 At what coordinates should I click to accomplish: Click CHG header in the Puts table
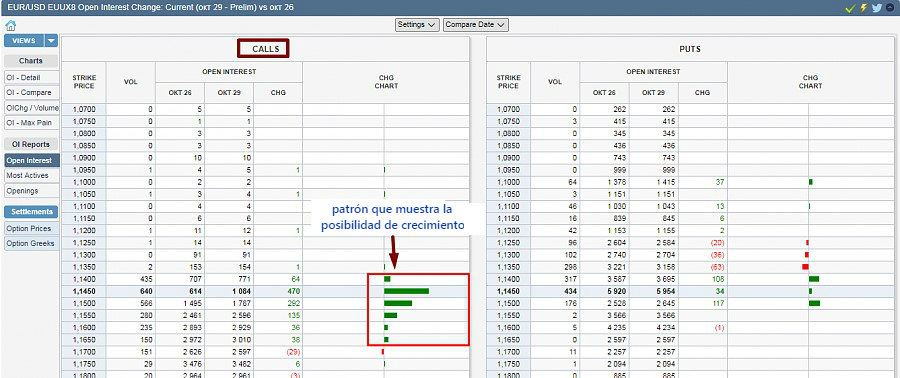point(703,92)
